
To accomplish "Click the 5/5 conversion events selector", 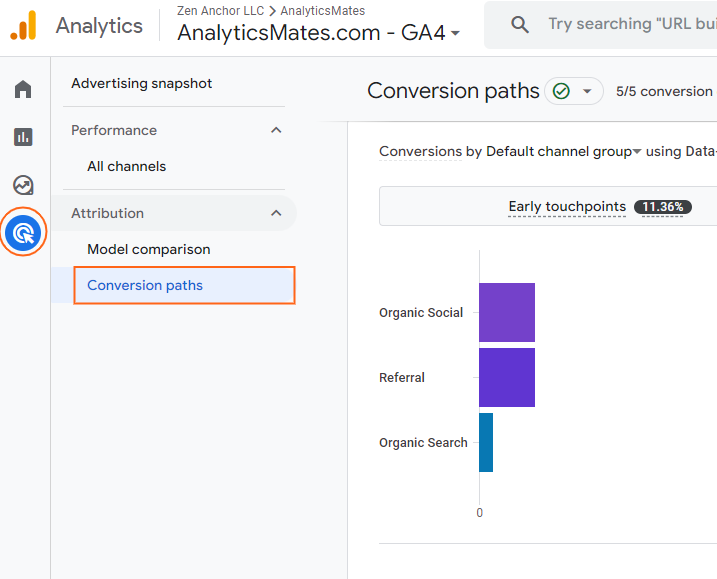I will (x=665, y=91).
